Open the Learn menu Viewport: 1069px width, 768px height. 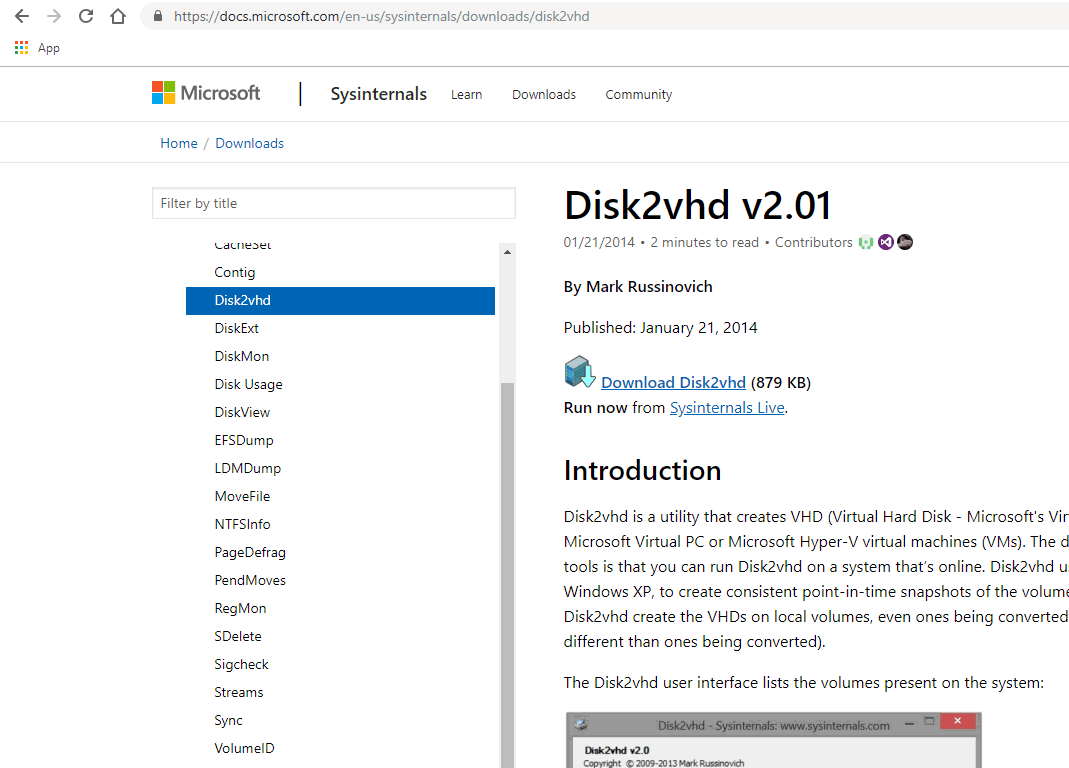click(x=466, y=95)
